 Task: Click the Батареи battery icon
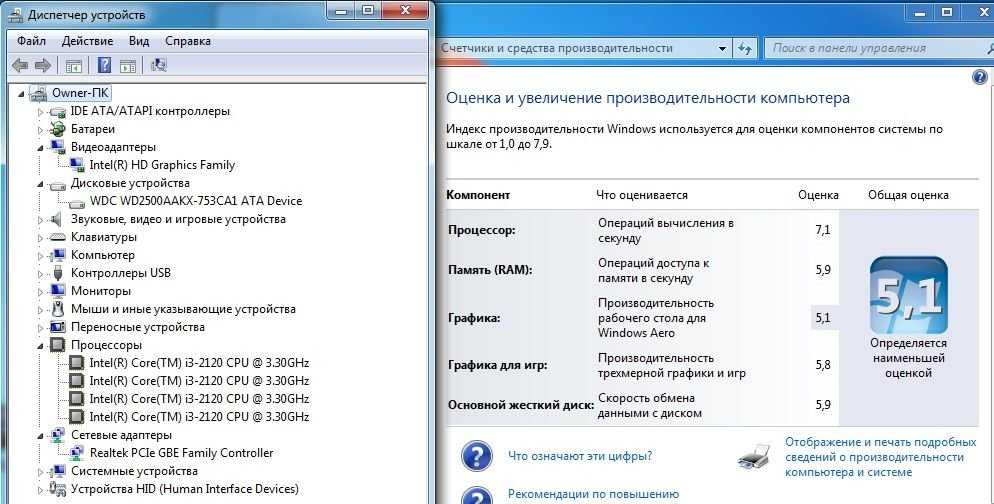[x=58, y=129]
